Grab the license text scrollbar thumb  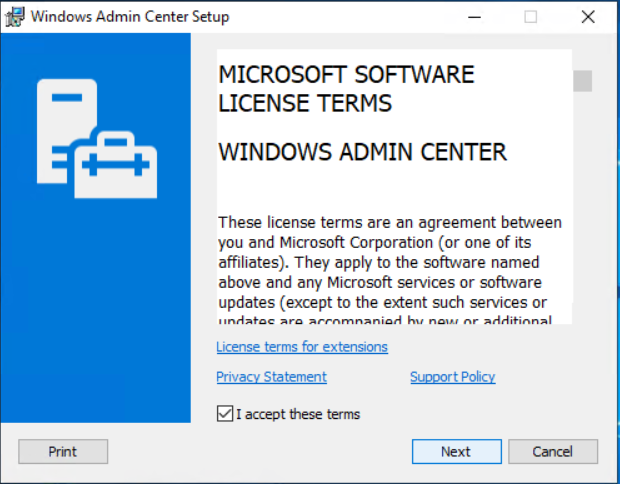[x=582, y=81]
